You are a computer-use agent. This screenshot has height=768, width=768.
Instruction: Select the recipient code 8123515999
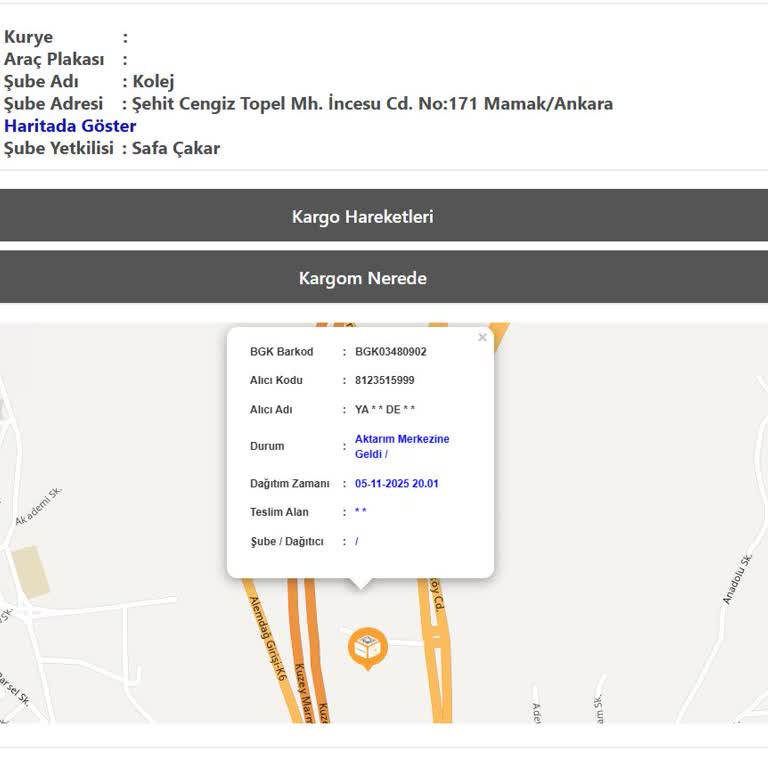pyautogui.click(x=384, y=380)
